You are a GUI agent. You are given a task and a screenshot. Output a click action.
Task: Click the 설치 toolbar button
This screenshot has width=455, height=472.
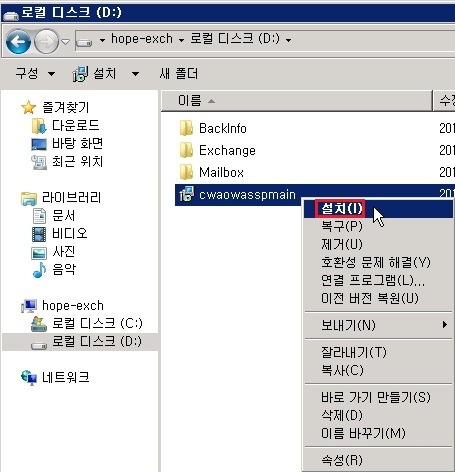94,73
